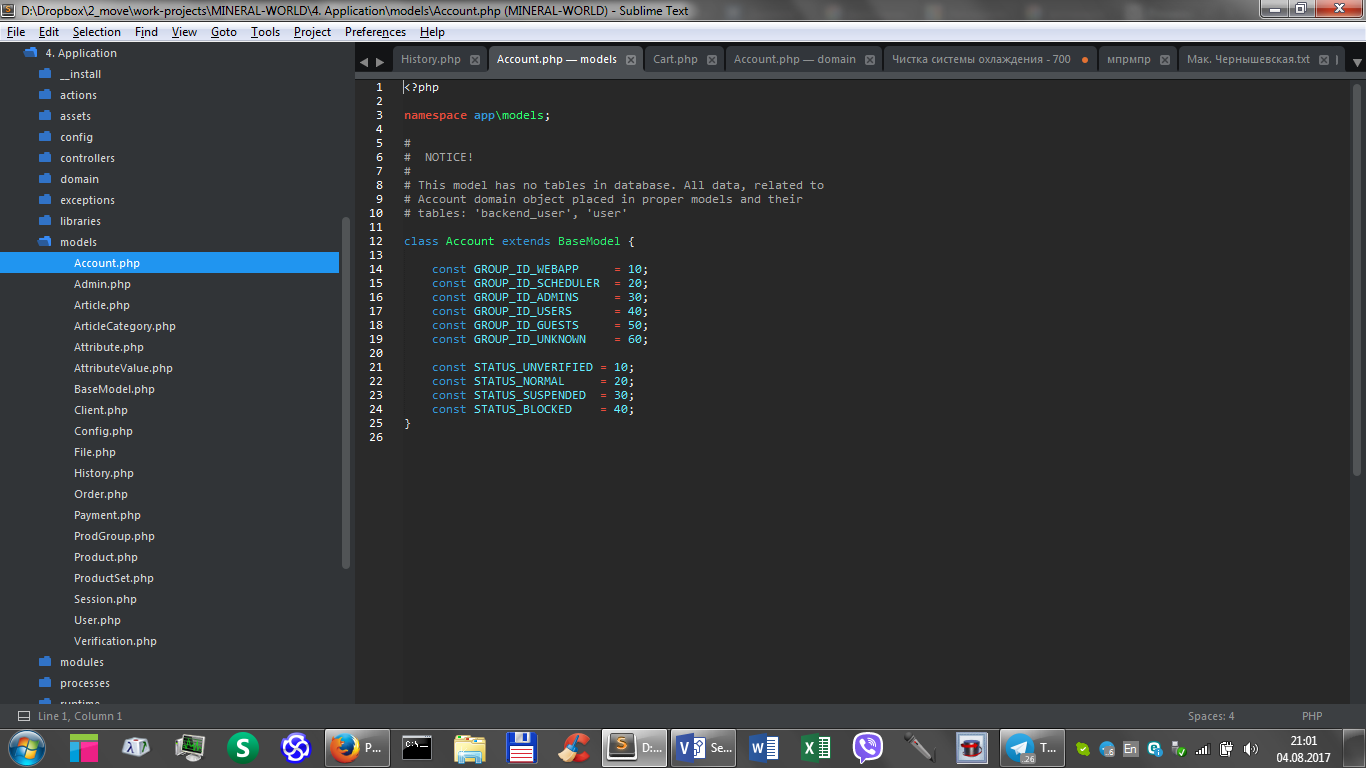
Task: Click the sidebar vertical scrollbar
Action: [346, 392]
